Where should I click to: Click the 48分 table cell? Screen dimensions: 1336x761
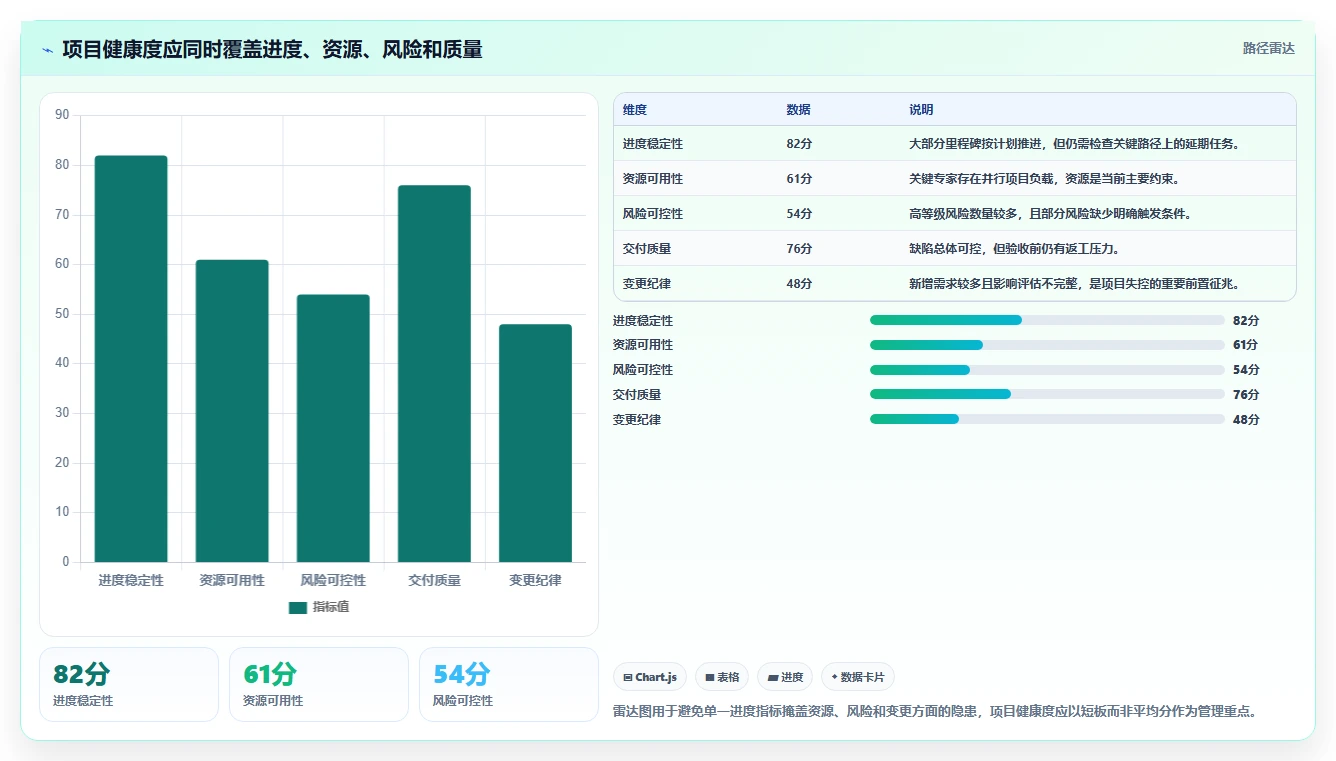799,284
